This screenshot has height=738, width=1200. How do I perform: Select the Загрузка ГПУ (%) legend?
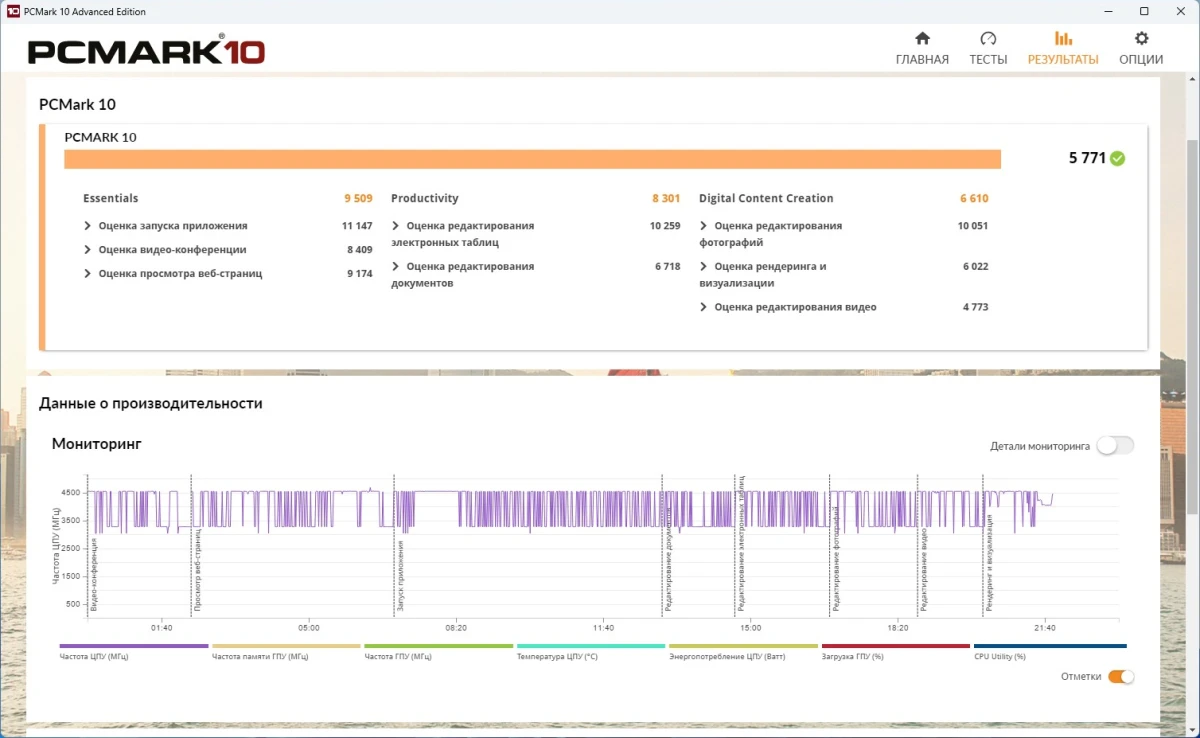click(x=895, y=652)
